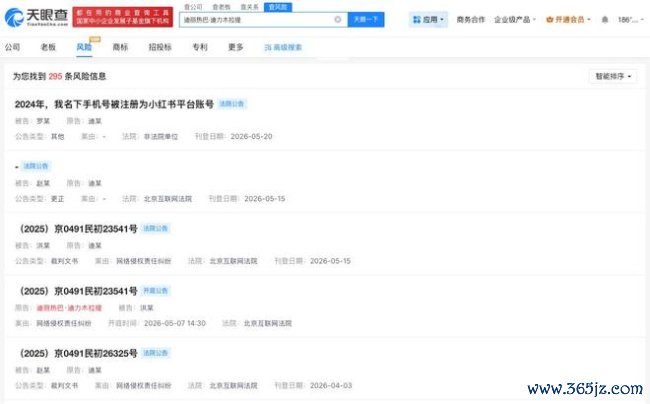Viewport: 650px width, 404px height.
Task: Open the 2024年 小红书平台账号 result title
Action: pyautogui.click(x=114, y=104)
